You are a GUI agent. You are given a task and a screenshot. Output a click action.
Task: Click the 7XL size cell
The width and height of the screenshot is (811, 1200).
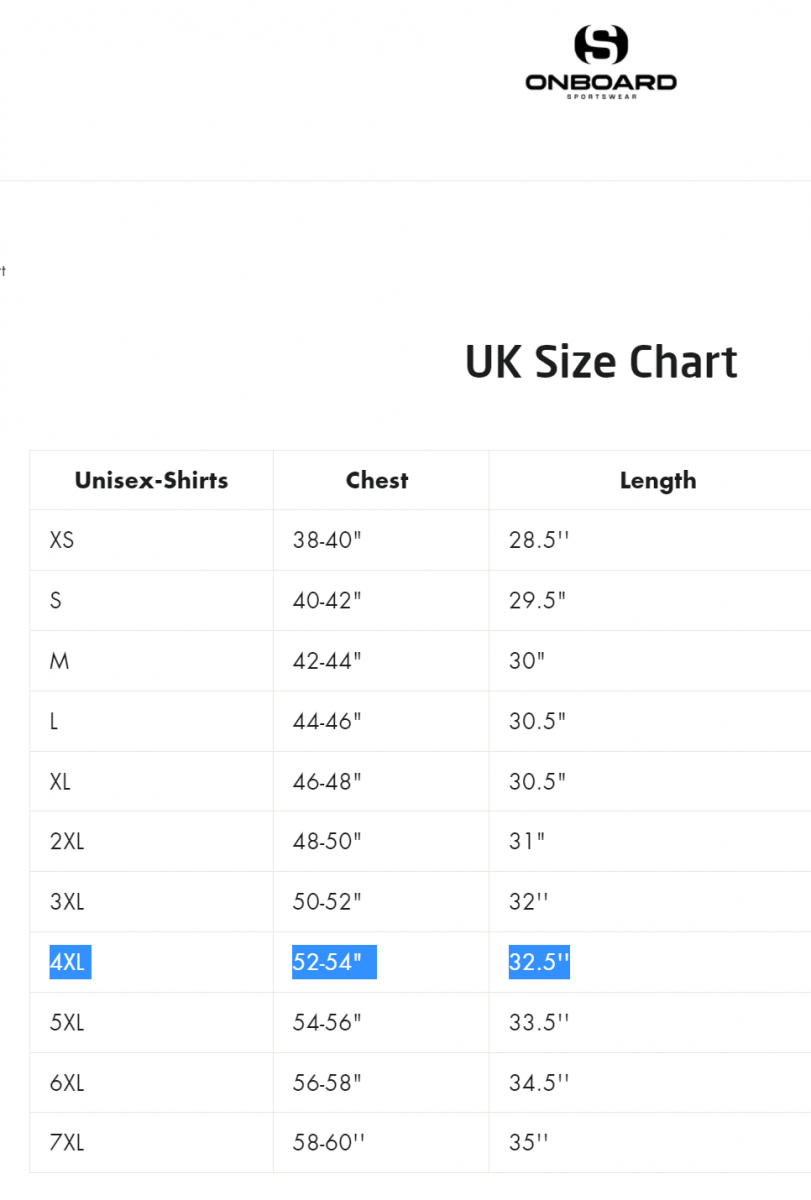(67, 1142)
